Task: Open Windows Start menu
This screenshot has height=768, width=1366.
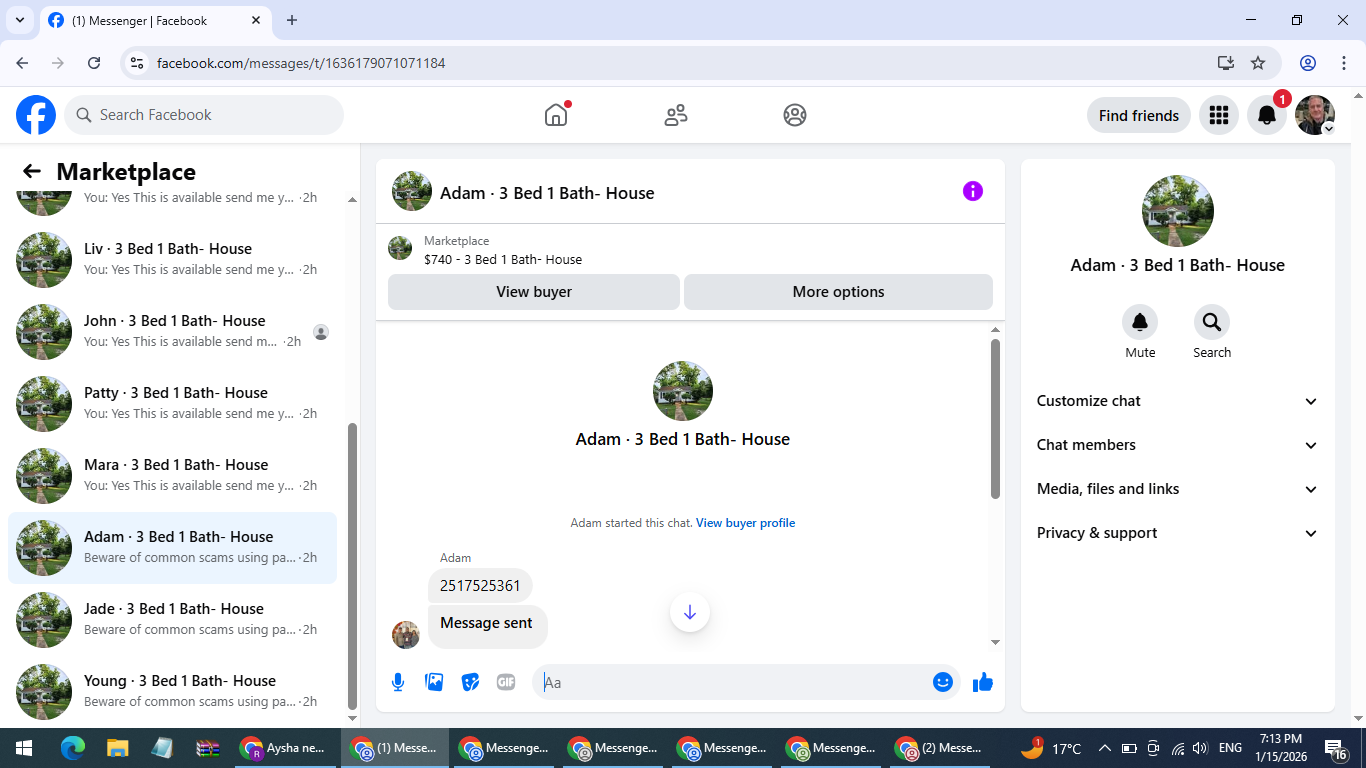Action: 24,748
